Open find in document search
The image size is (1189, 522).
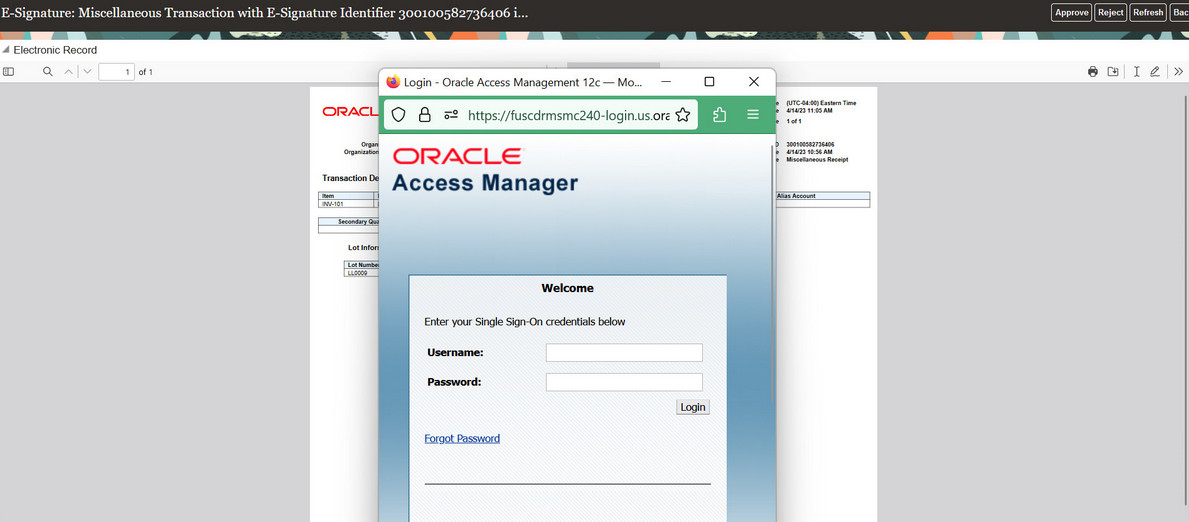(x=48, y=71)
